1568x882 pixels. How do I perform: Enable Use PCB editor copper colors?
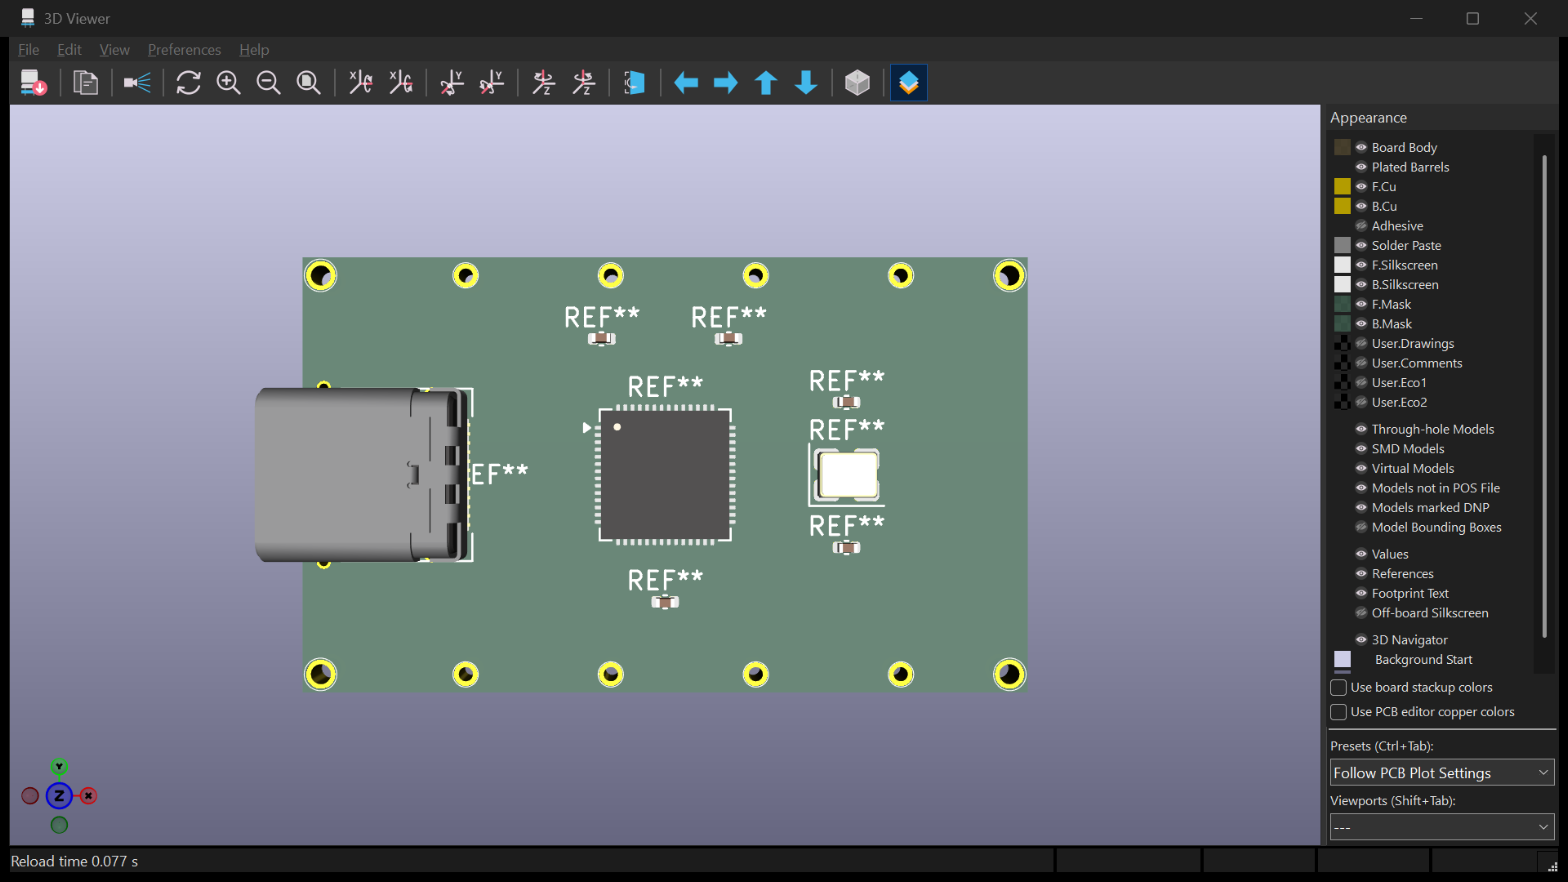(1338, 712)
